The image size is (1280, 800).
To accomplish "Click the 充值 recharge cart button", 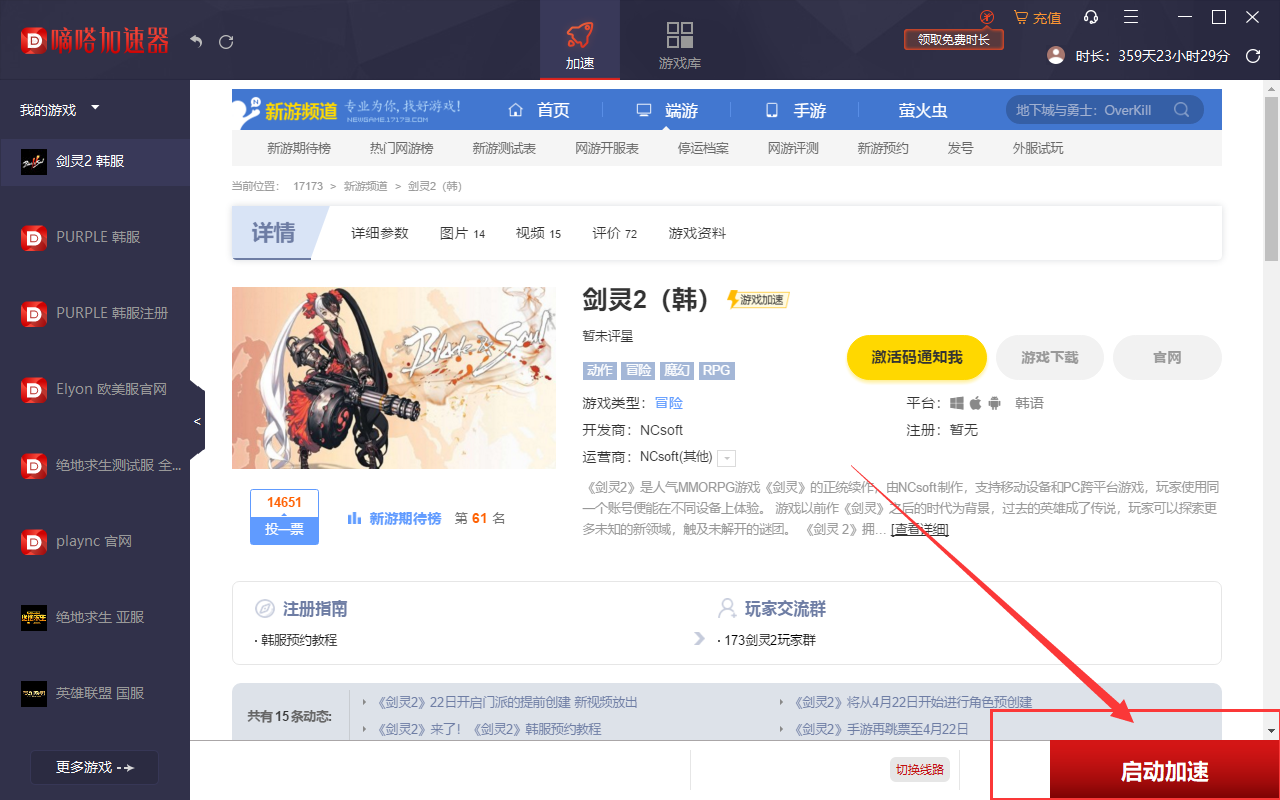I will tap(1037, 17).
